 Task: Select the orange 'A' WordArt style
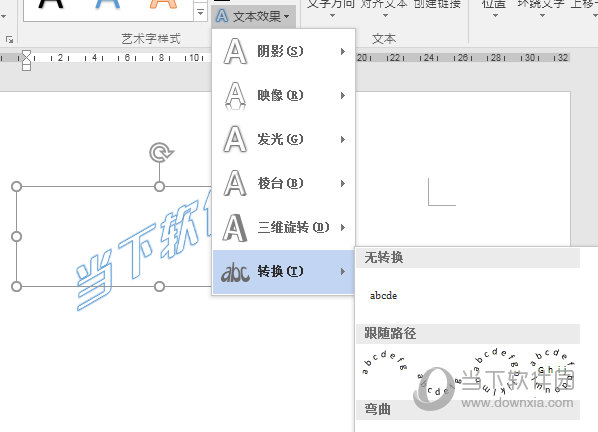pos(163,4)
